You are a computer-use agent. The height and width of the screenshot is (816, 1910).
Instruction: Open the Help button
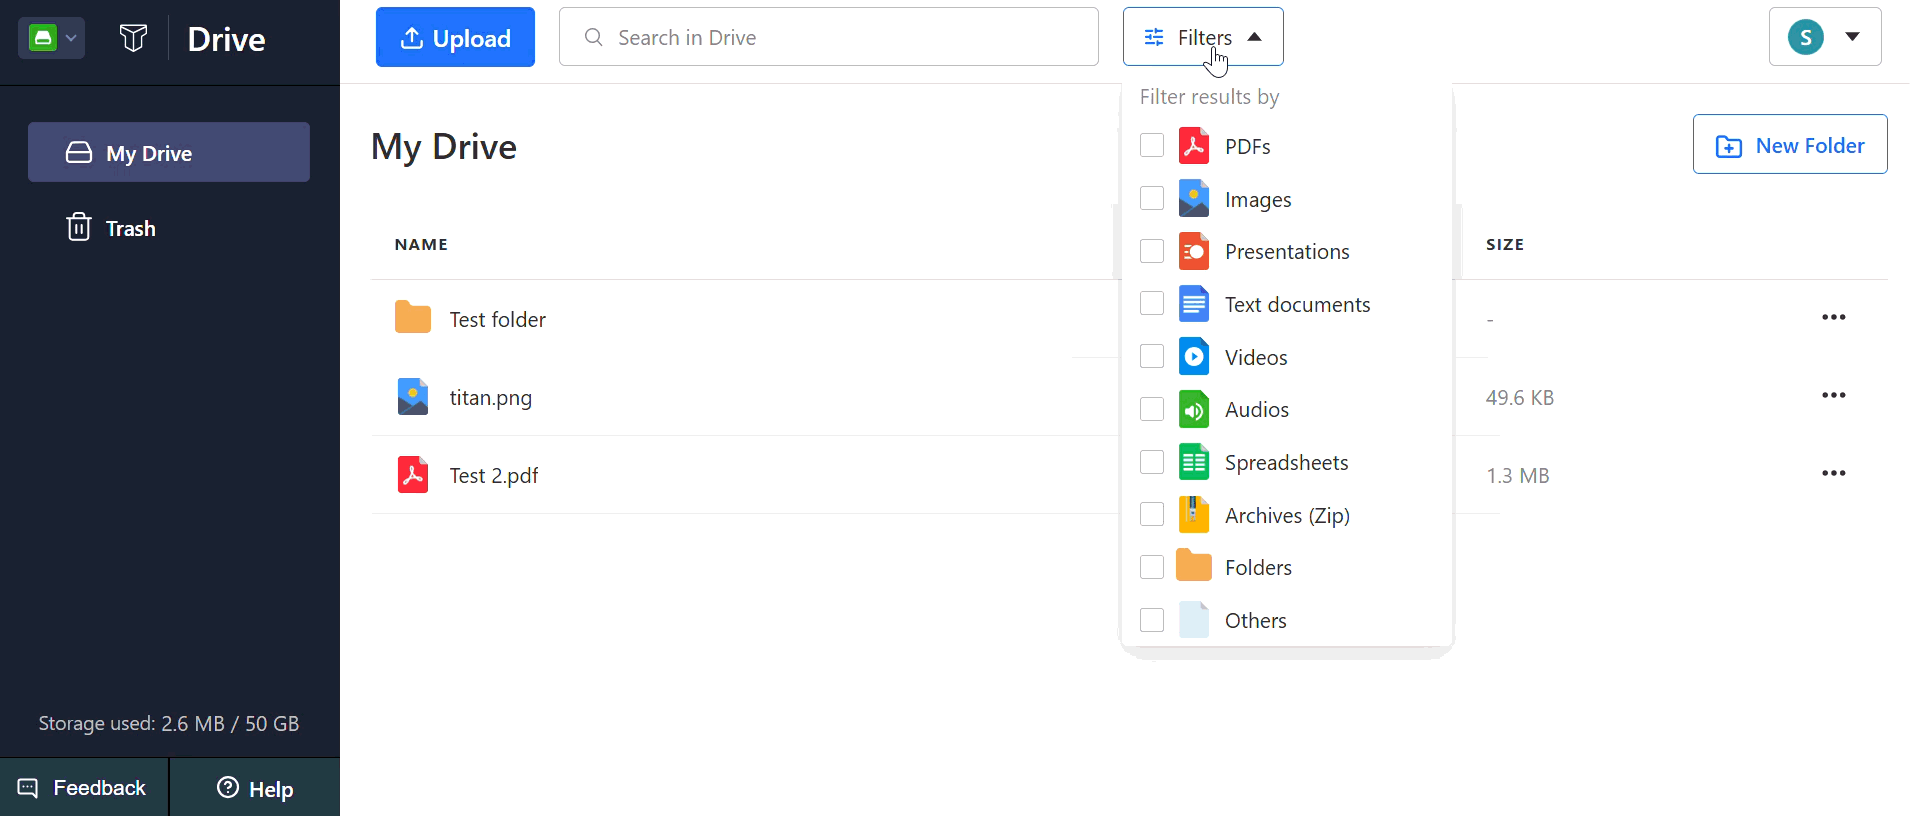tap(255, 787)
